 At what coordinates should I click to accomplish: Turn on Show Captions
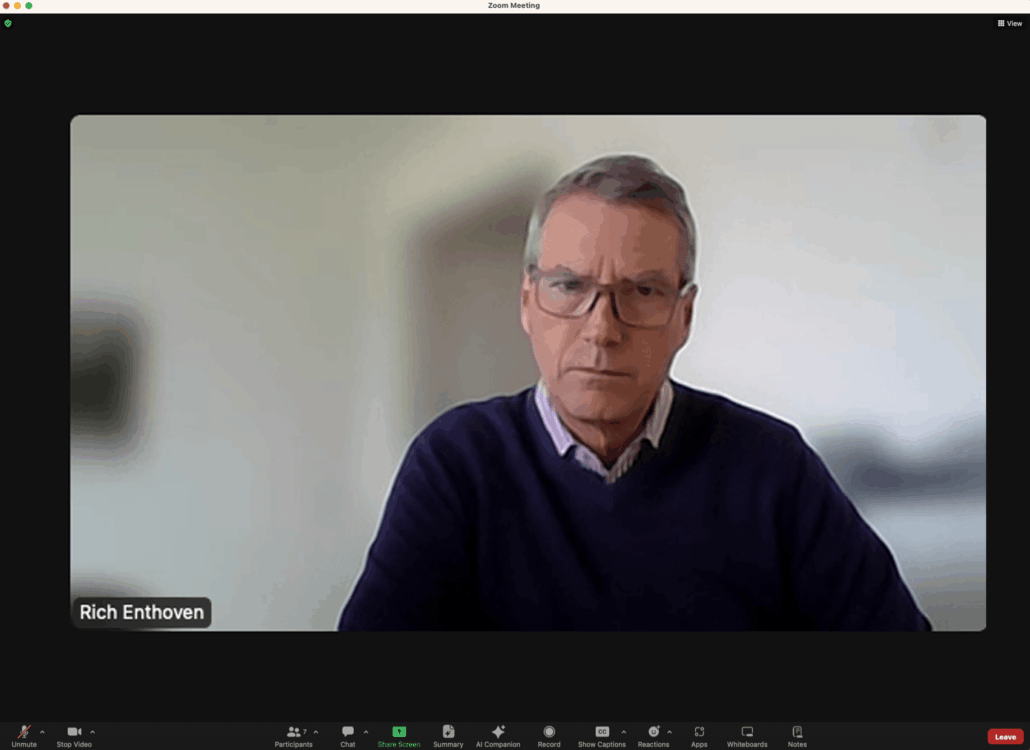[602, 734]
